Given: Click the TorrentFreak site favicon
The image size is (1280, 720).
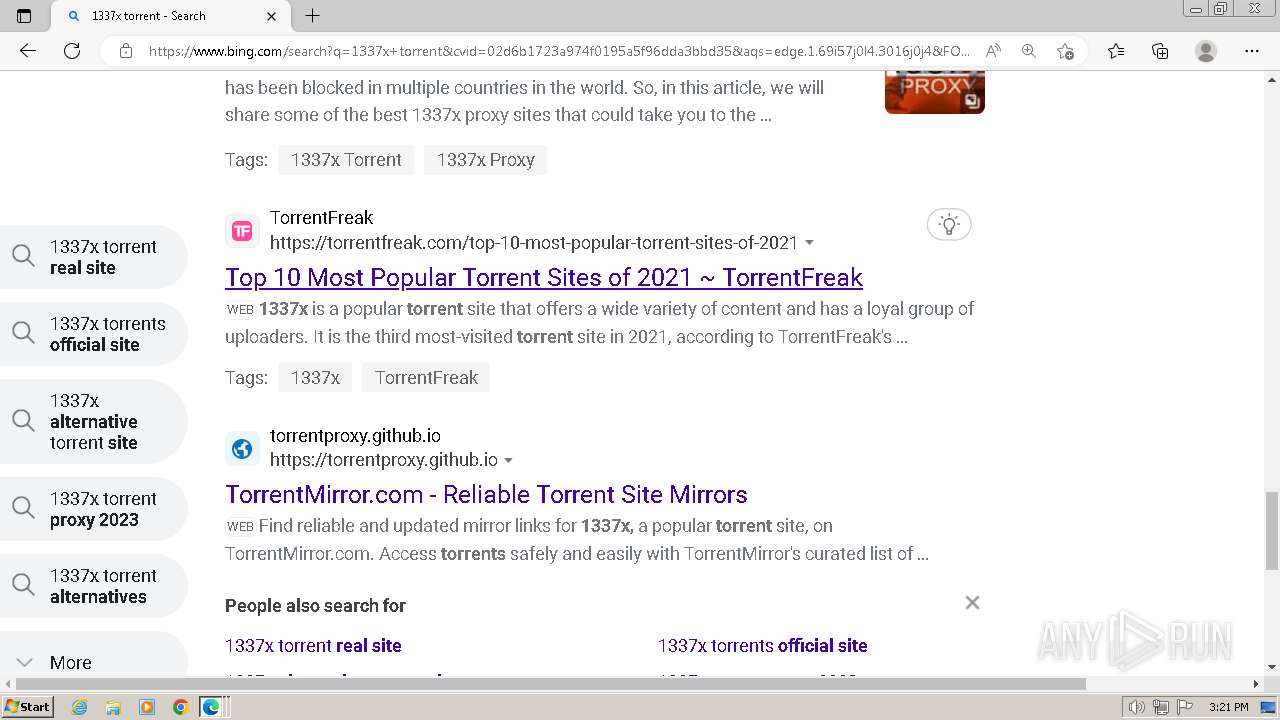Looking at the screenshot, I should tap(242, 231).
